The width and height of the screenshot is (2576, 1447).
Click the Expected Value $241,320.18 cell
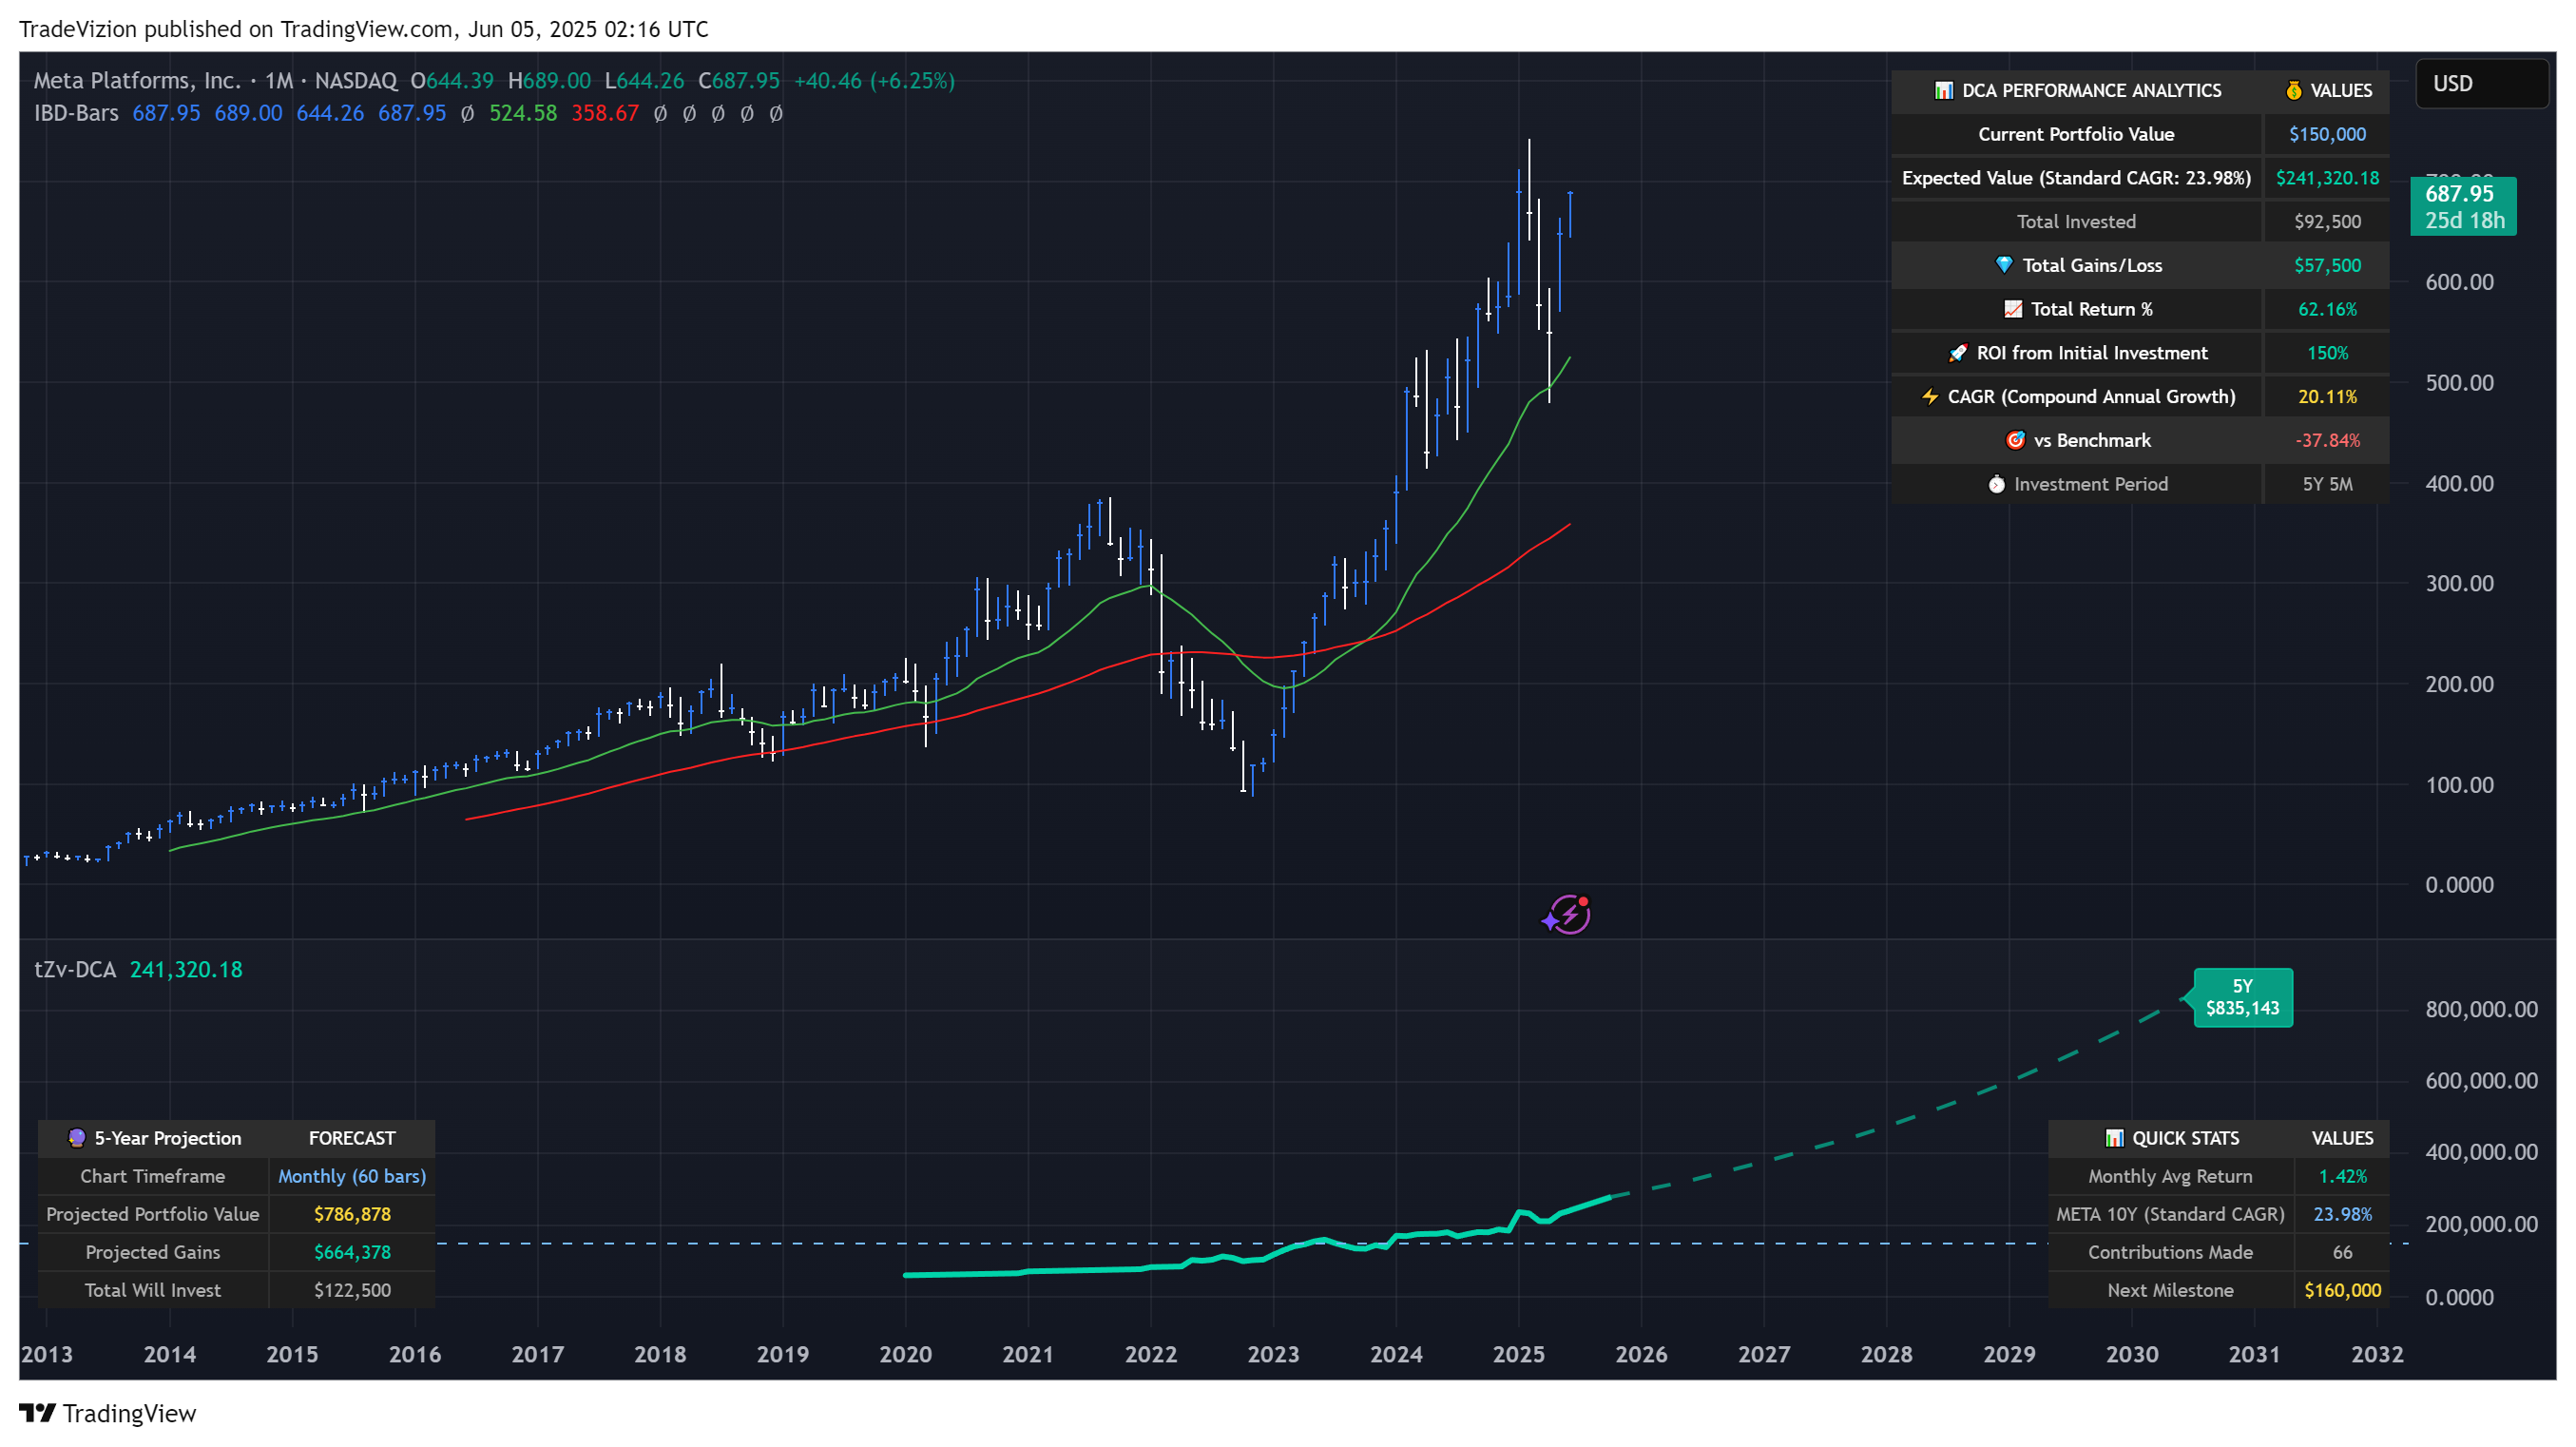click(2326, 178)
